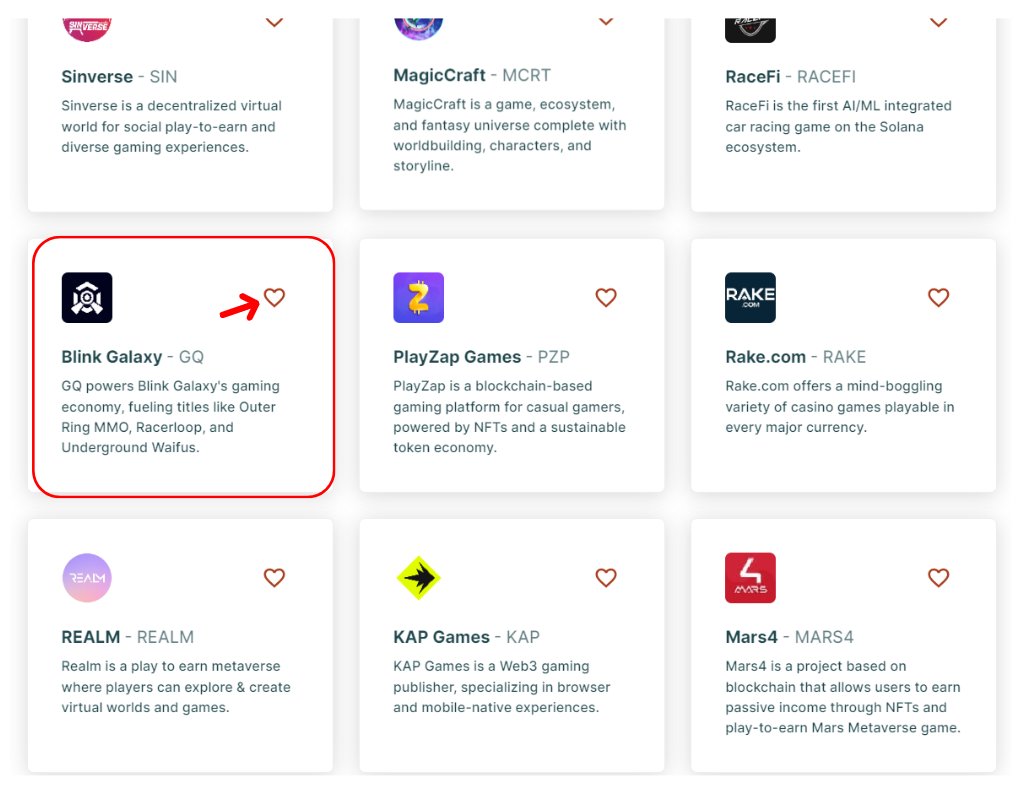Select the RaceFi description text

pyautogui.click(x=838, y=126)
